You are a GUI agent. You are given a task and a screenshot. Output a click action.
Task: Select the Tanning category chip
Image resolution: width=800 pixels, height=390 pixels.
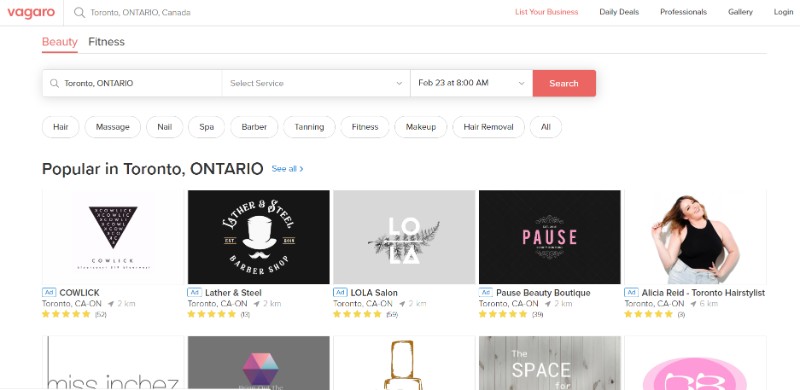pos(309,127)
